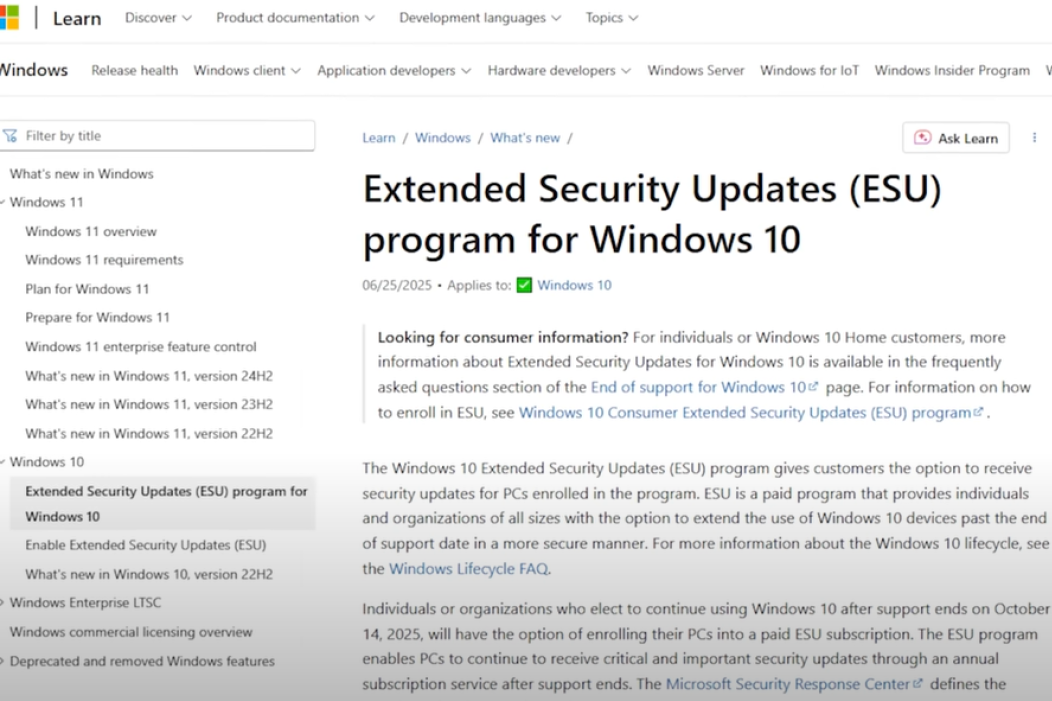Image resolution: width=1052 pixels, height=701 pixels.
Task: Collapse the Windows 11 tree section
Action: [4, 203]
